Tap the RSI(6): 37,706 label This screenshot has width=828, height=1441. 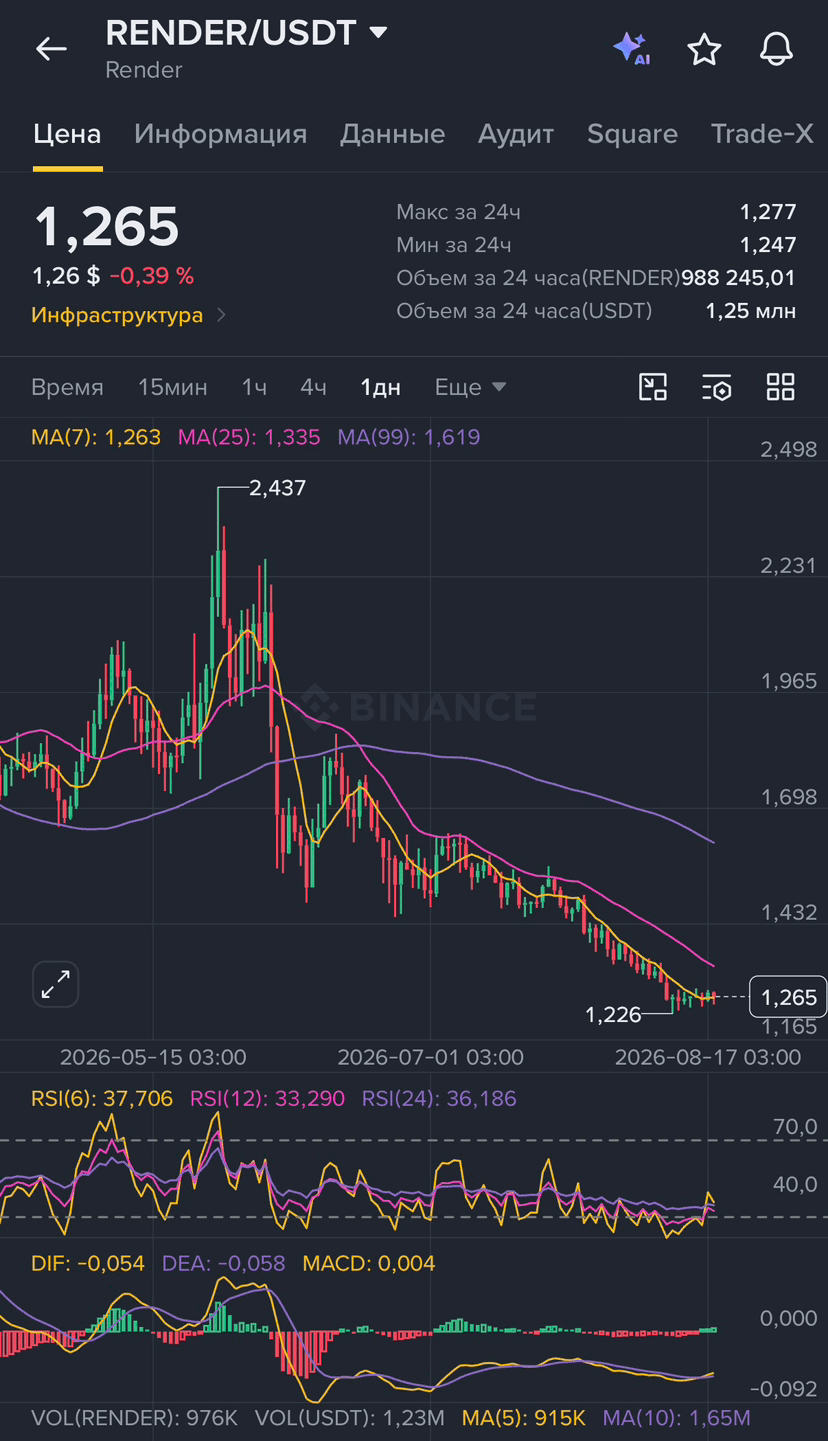pos(102,1099)
